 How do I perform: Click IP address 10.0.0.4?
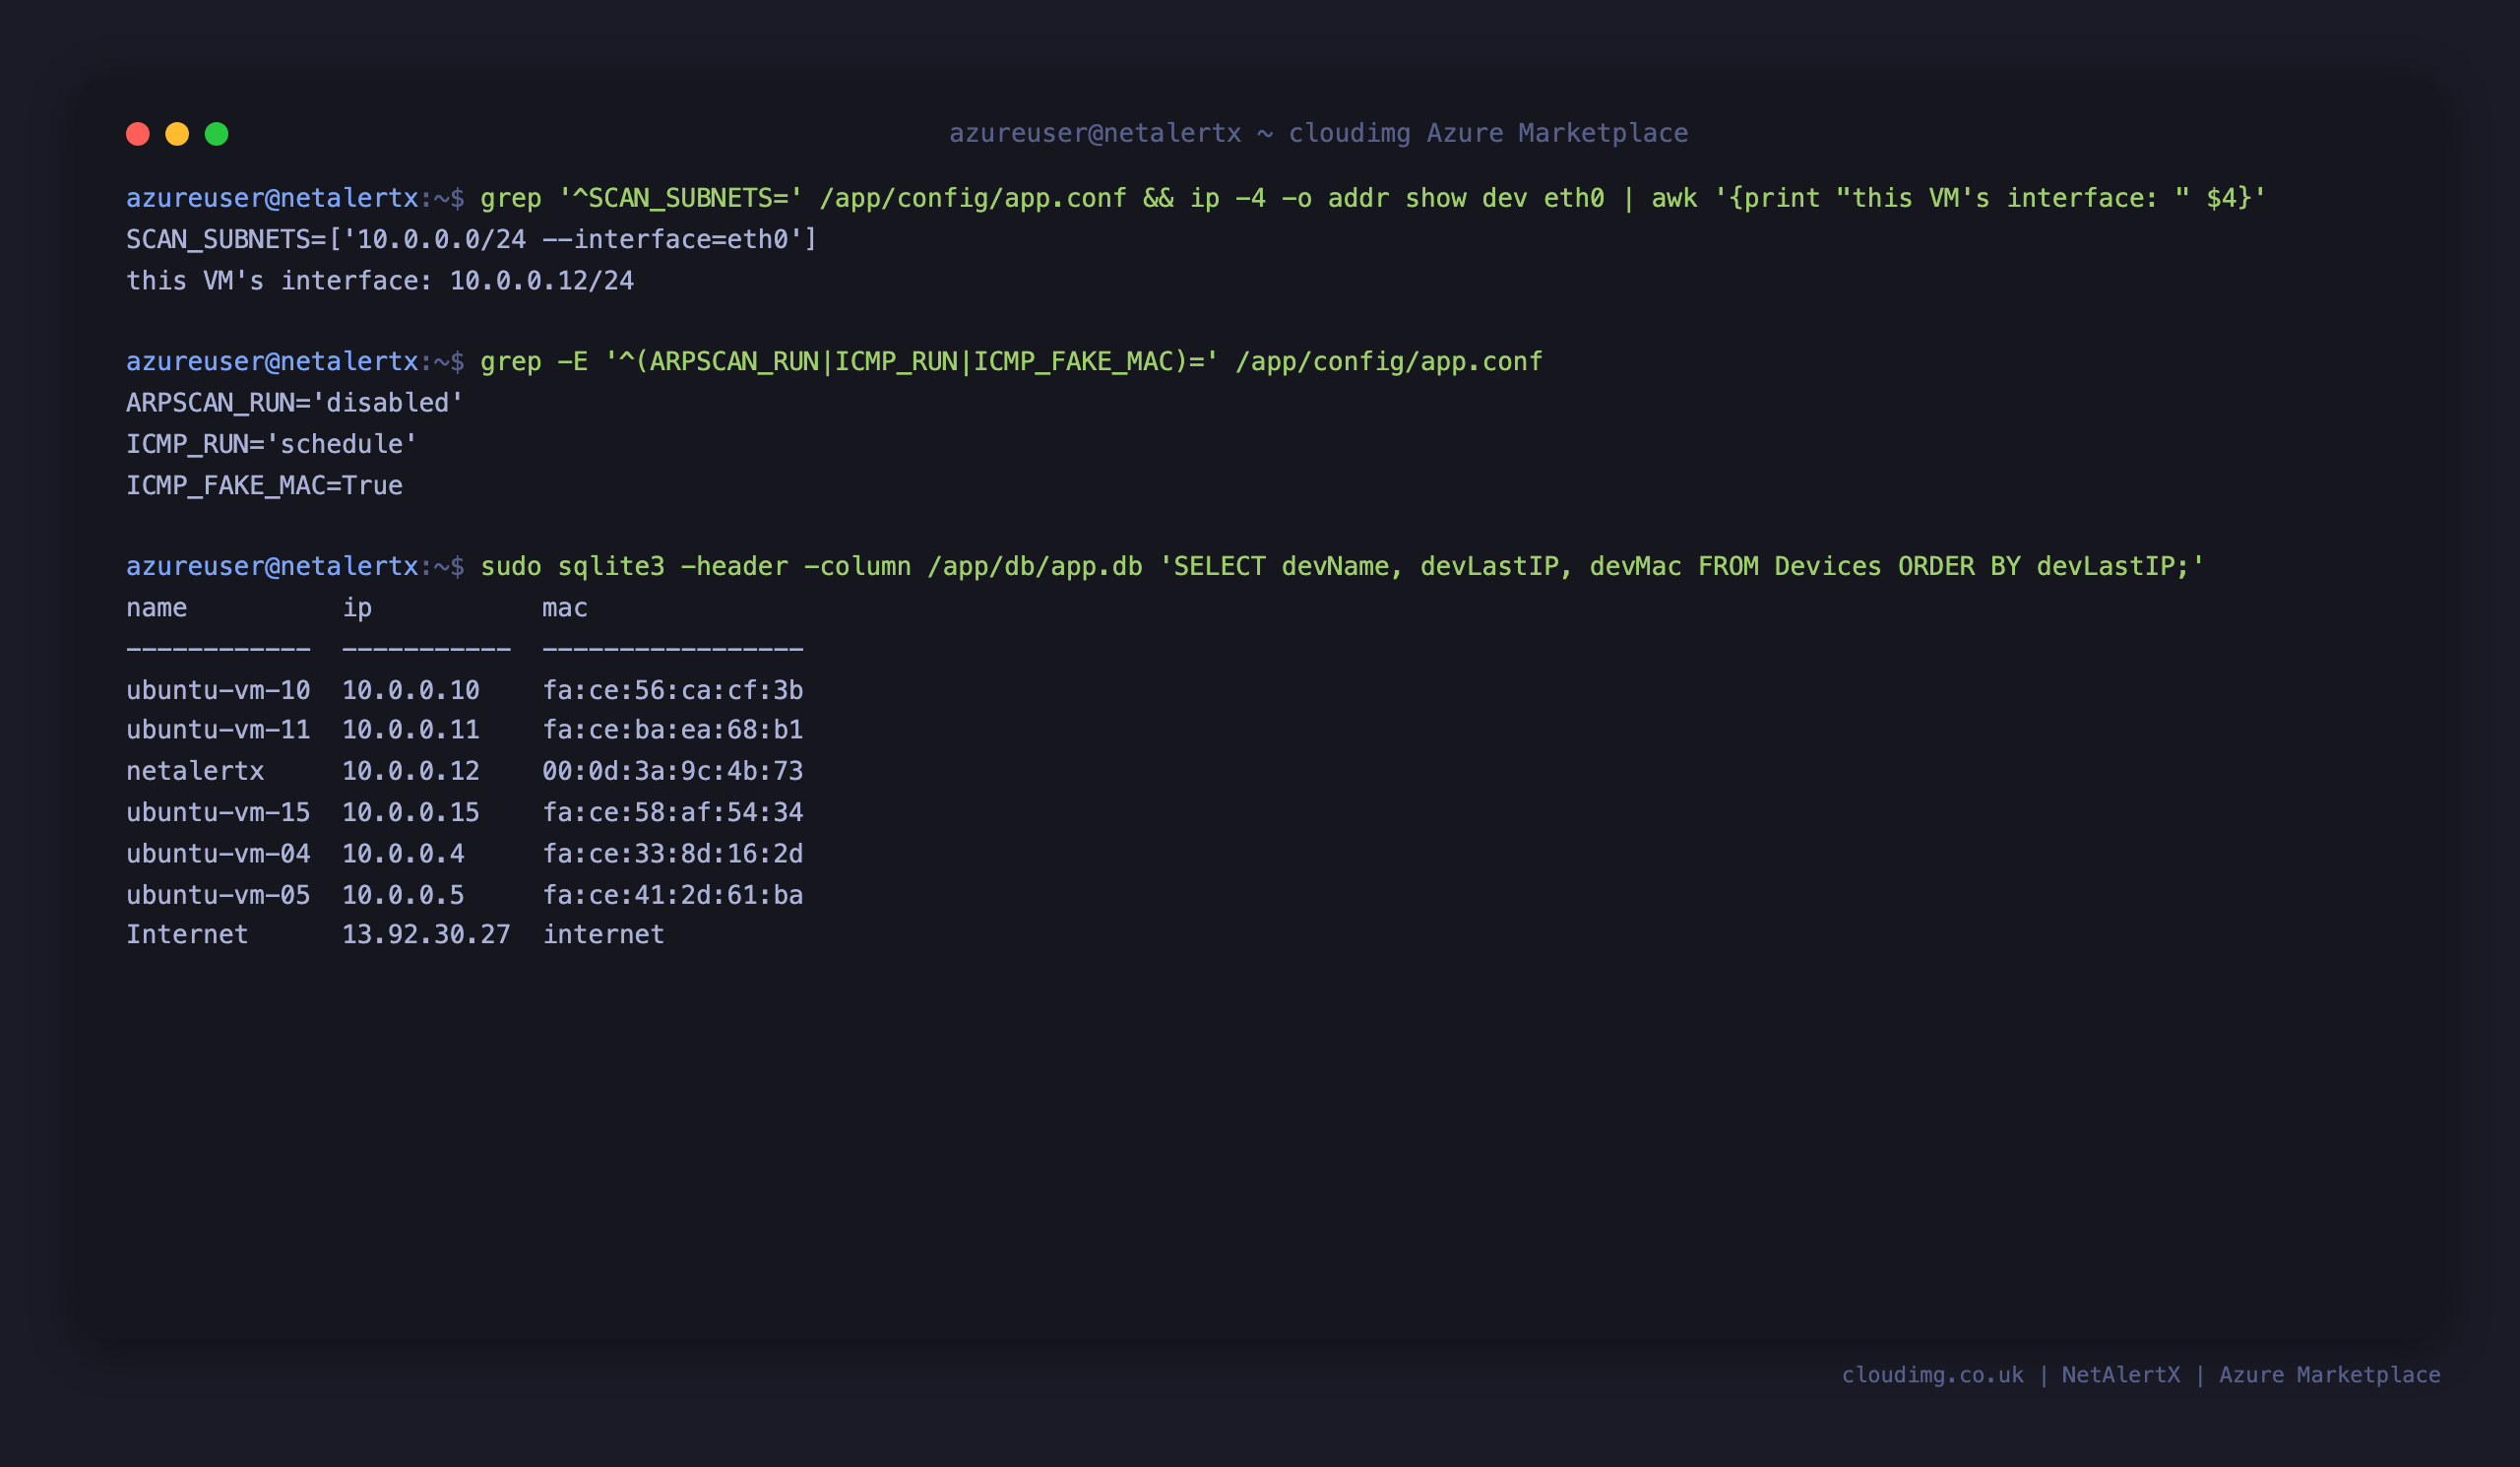[x=403, y=853]
